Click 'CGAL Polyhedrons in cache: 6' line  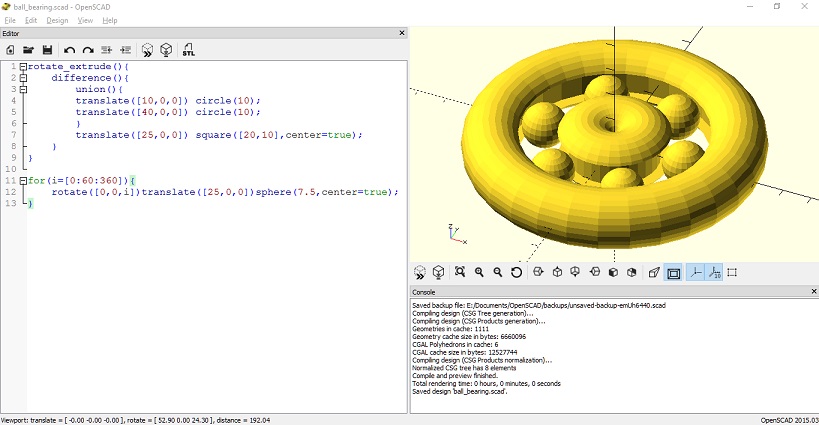point(455,345)
